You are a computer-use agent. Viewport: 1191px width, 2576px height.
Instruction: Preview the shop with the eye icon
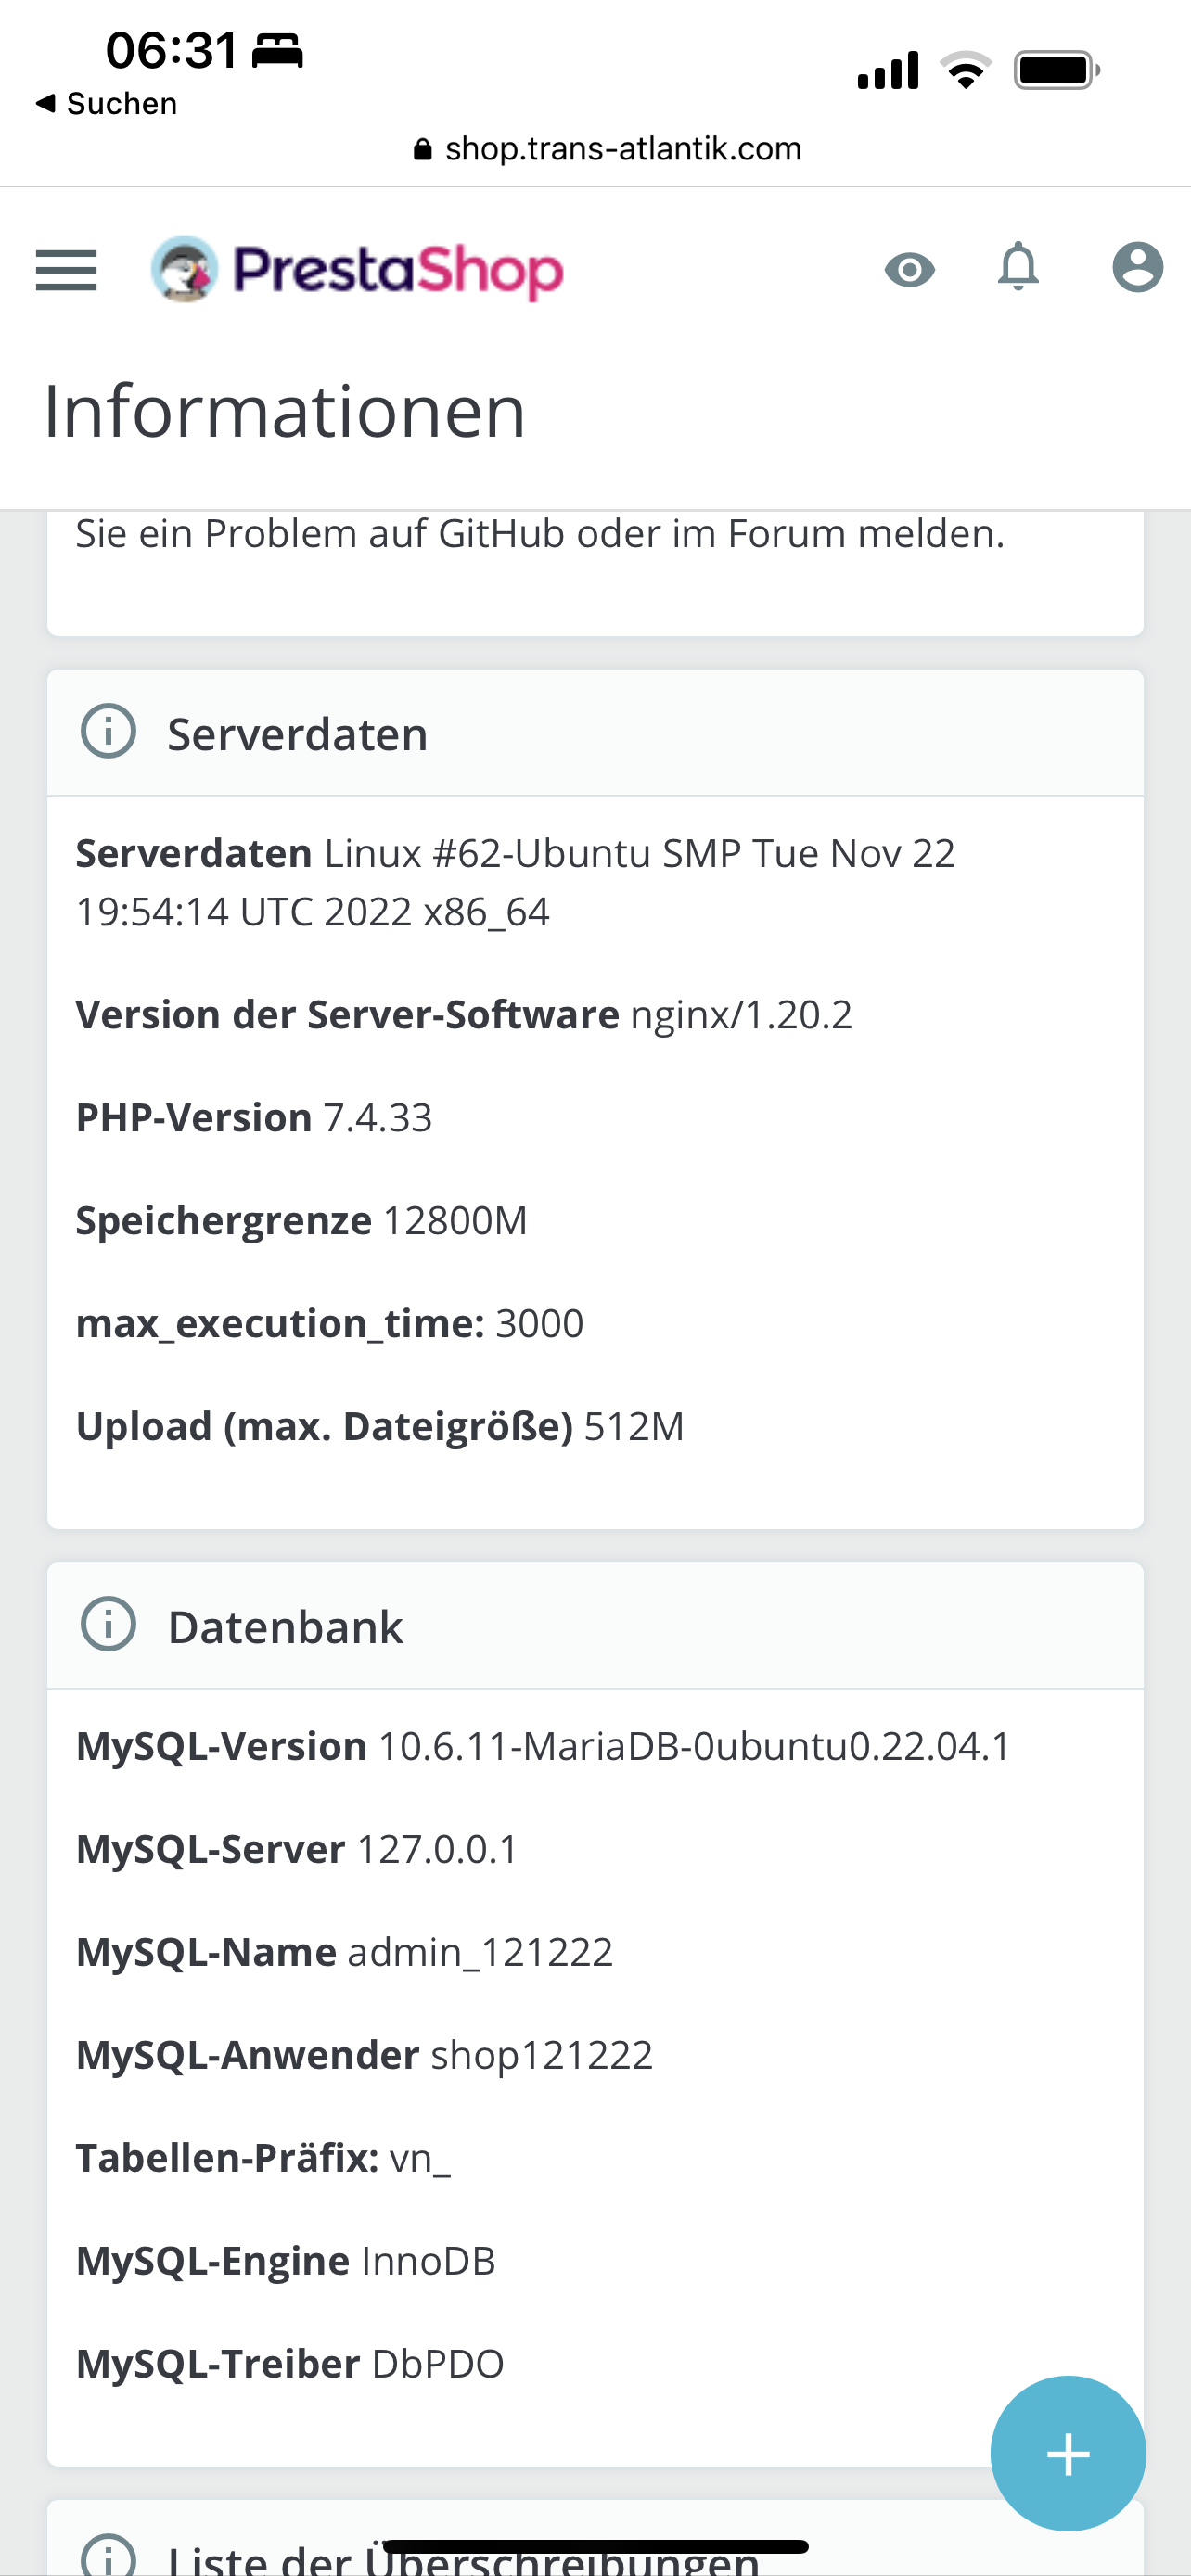tap(910, 268)
